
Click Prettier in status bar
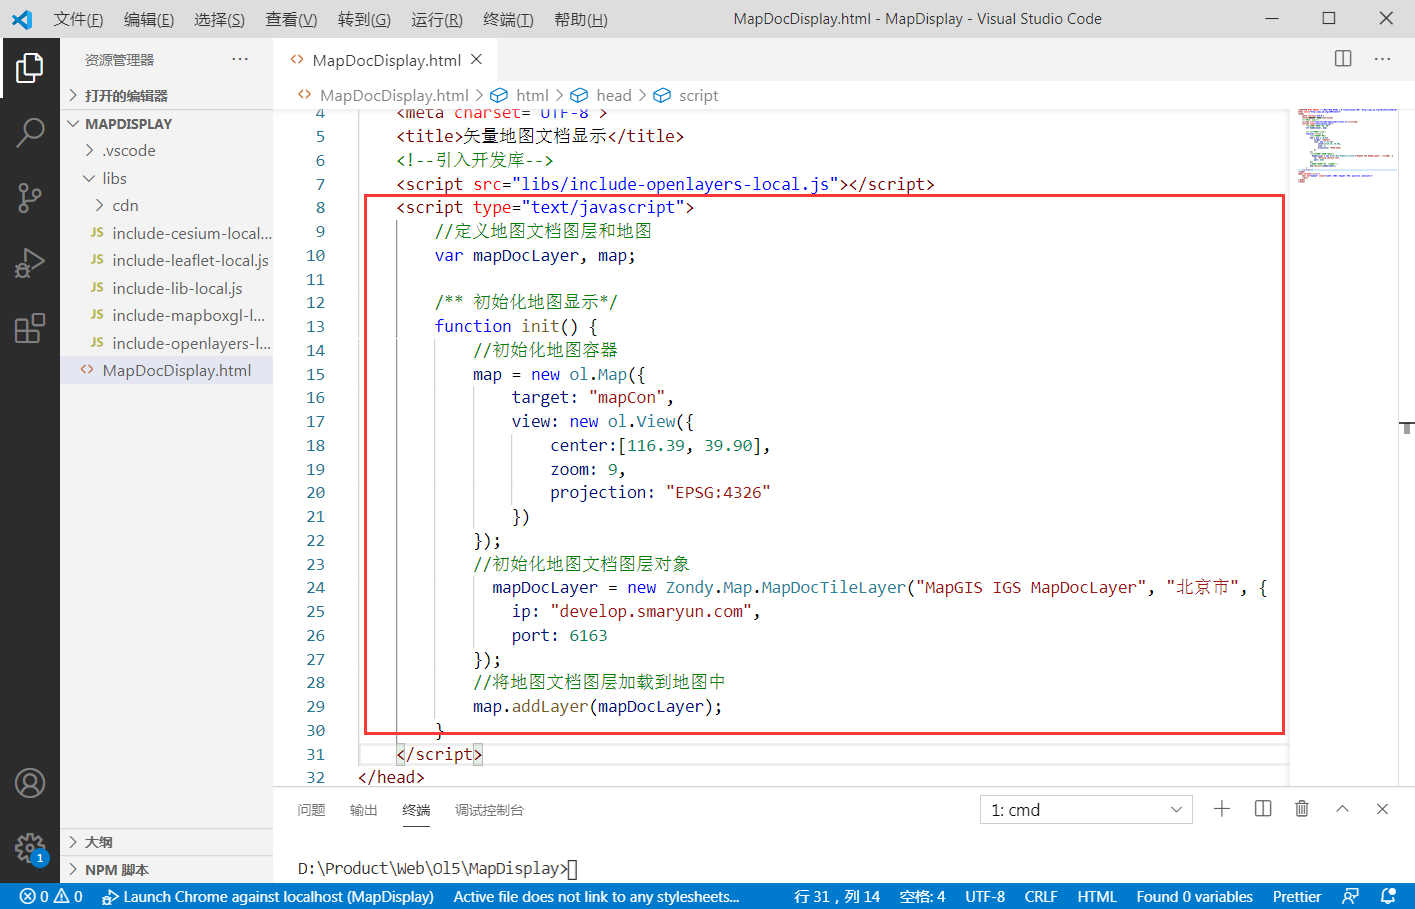pos(1297,897)
